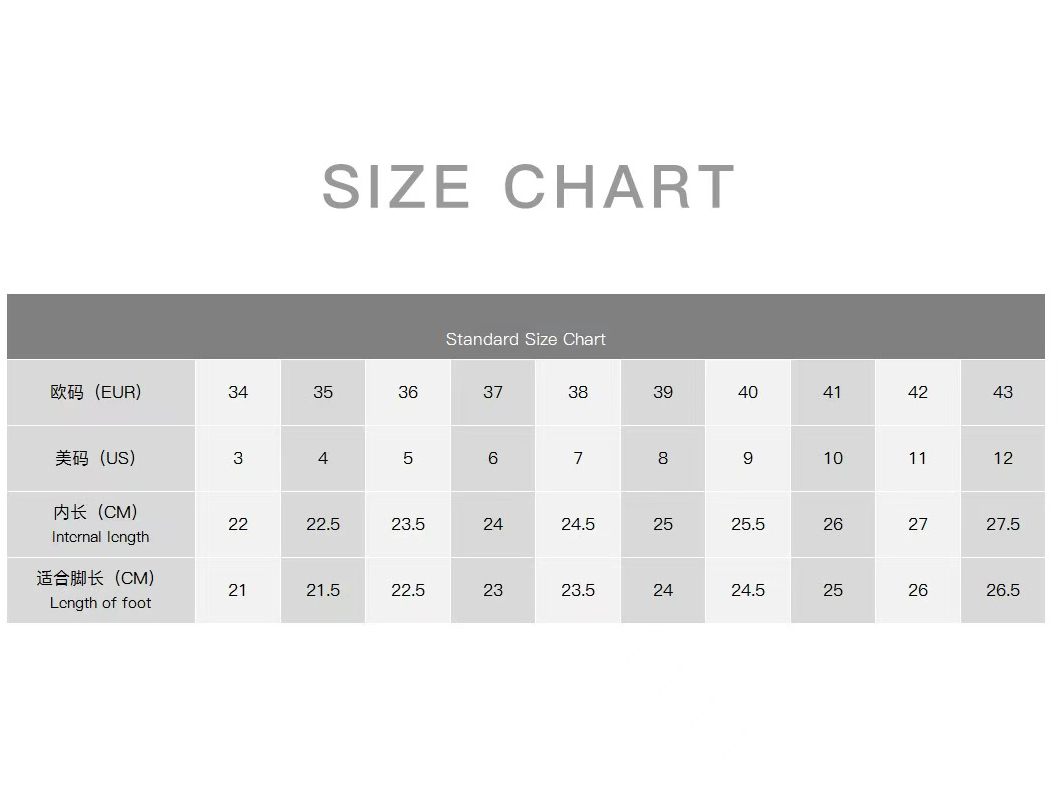Select the 21 foot length cell
This screenshot has width=1058, height=786.
click(x=238, y=590)
